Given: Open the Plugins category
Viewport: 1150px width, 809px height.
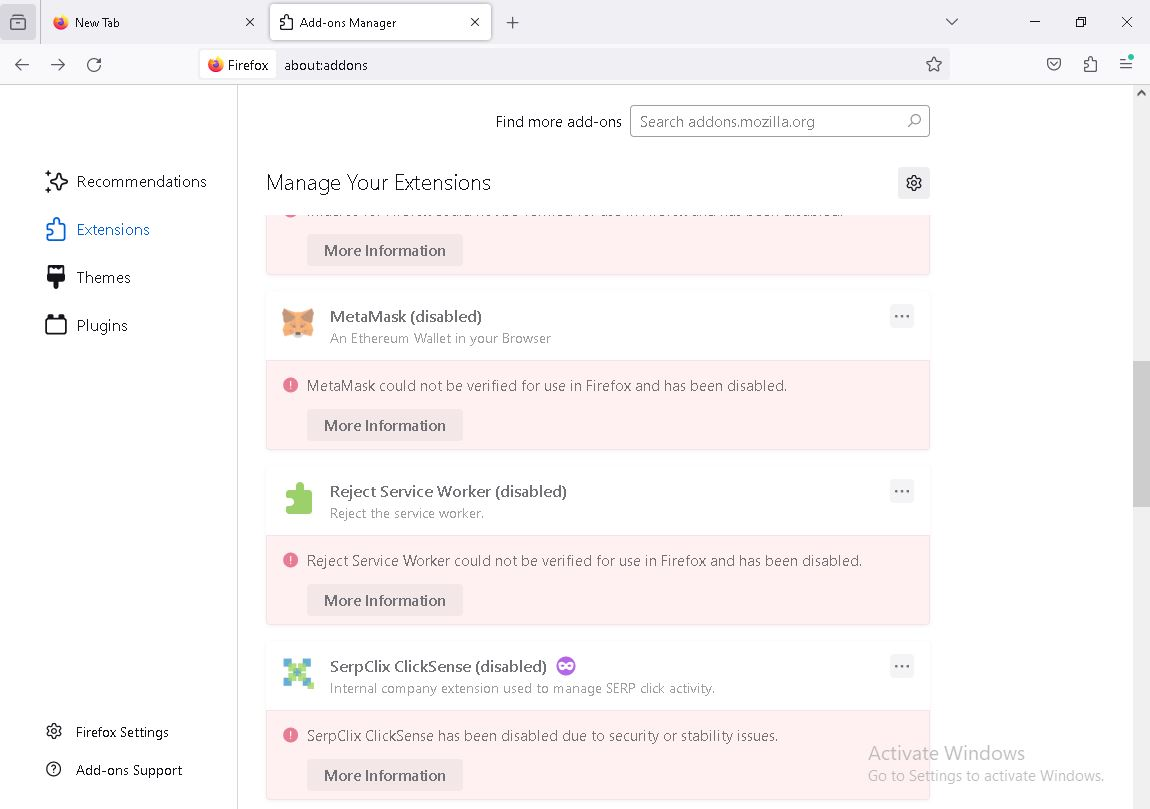Looking at the screenshot, I should [x=87, y=325].
